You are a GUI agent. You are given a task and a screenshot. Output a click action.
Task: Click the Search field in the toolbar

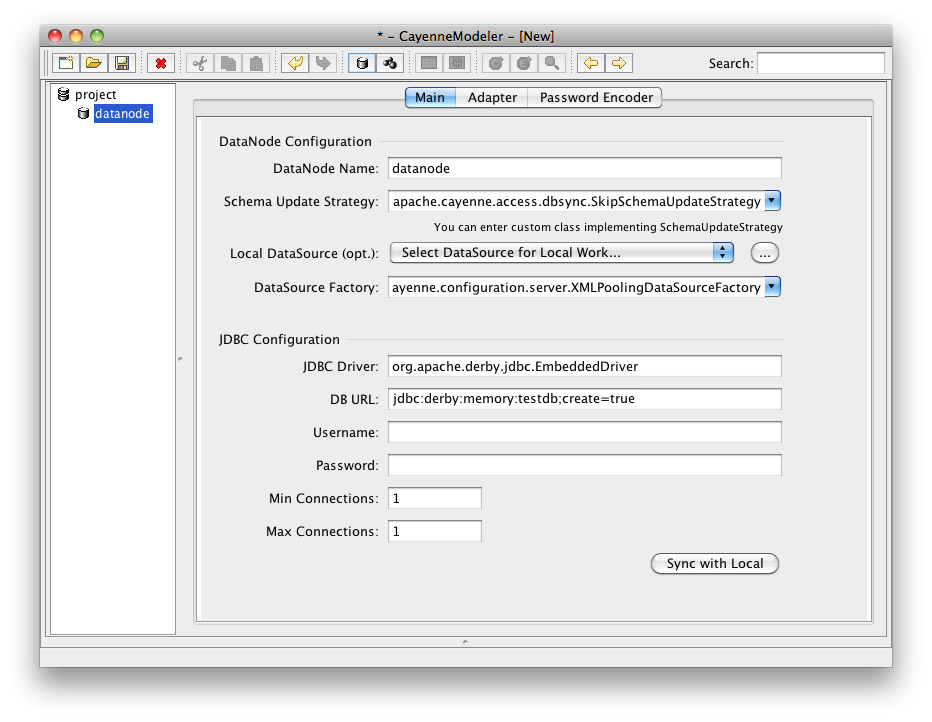point(820,63)
